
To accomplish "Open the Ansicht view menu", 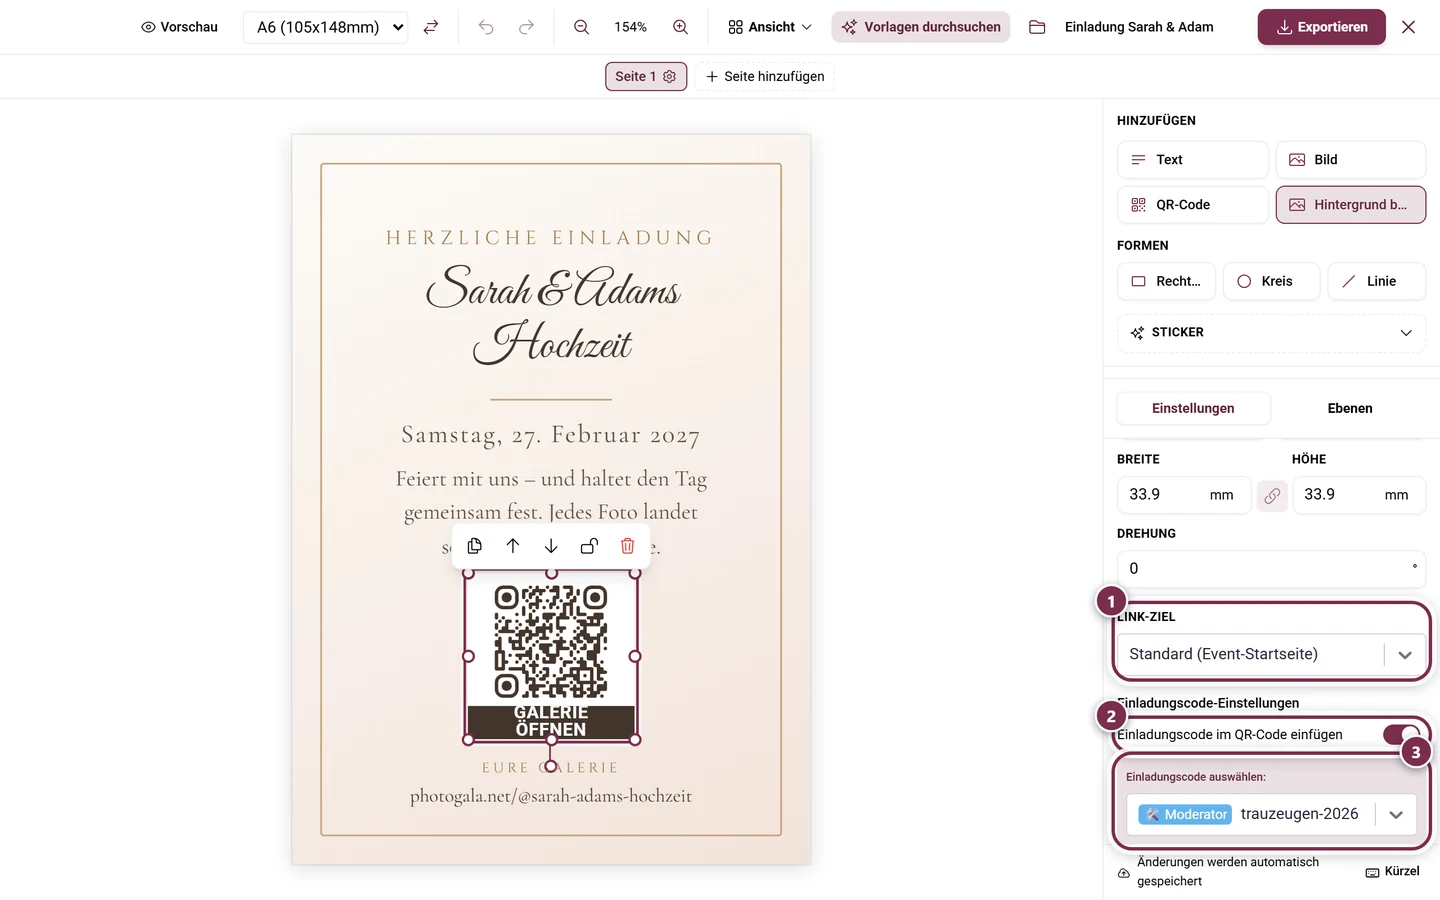I will [x=770, y=27].
